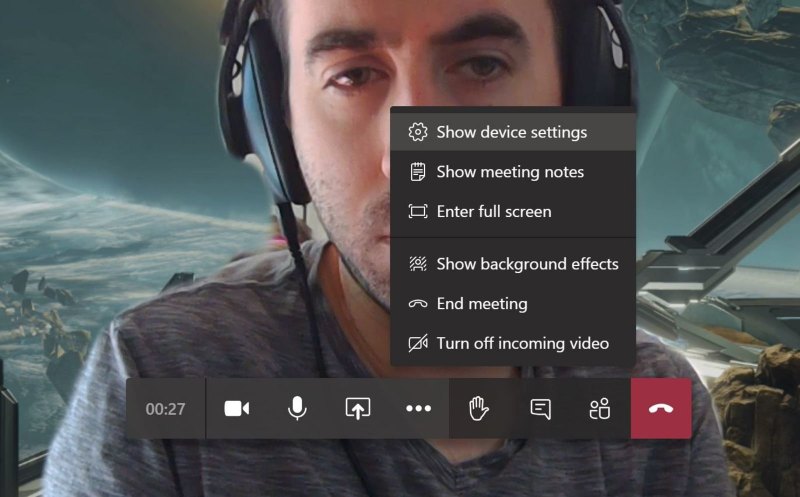
Task: Open the share screen tray
Action: click(x=358, y=408)
